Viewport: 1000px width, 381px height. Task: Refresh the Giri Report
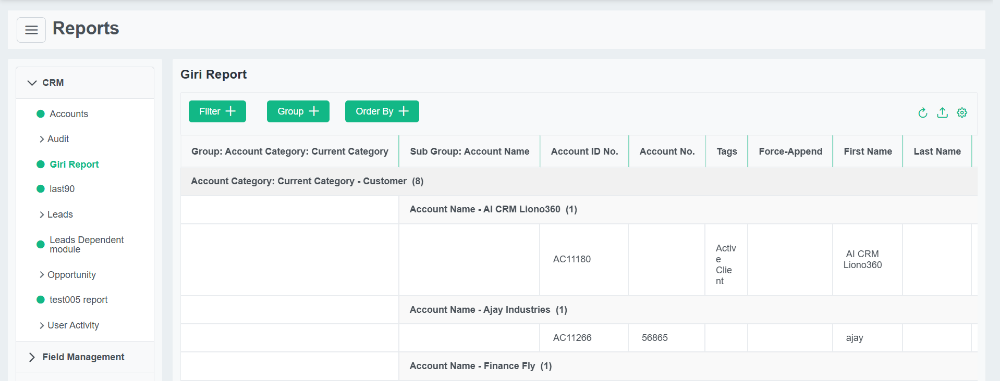(x=922, y=113)
